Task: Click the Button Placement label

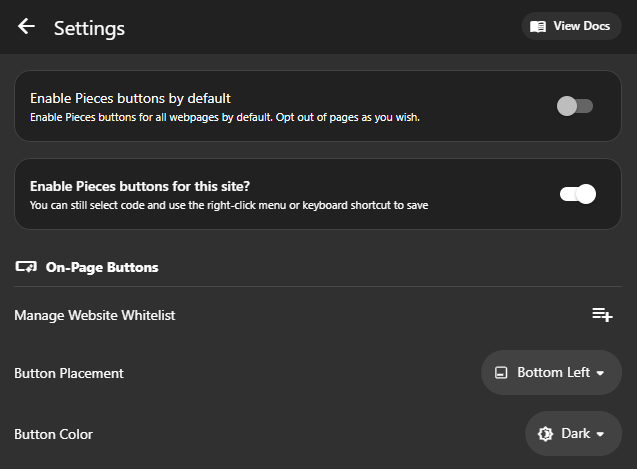Action: pyautogui.click(x=69, y=373)
